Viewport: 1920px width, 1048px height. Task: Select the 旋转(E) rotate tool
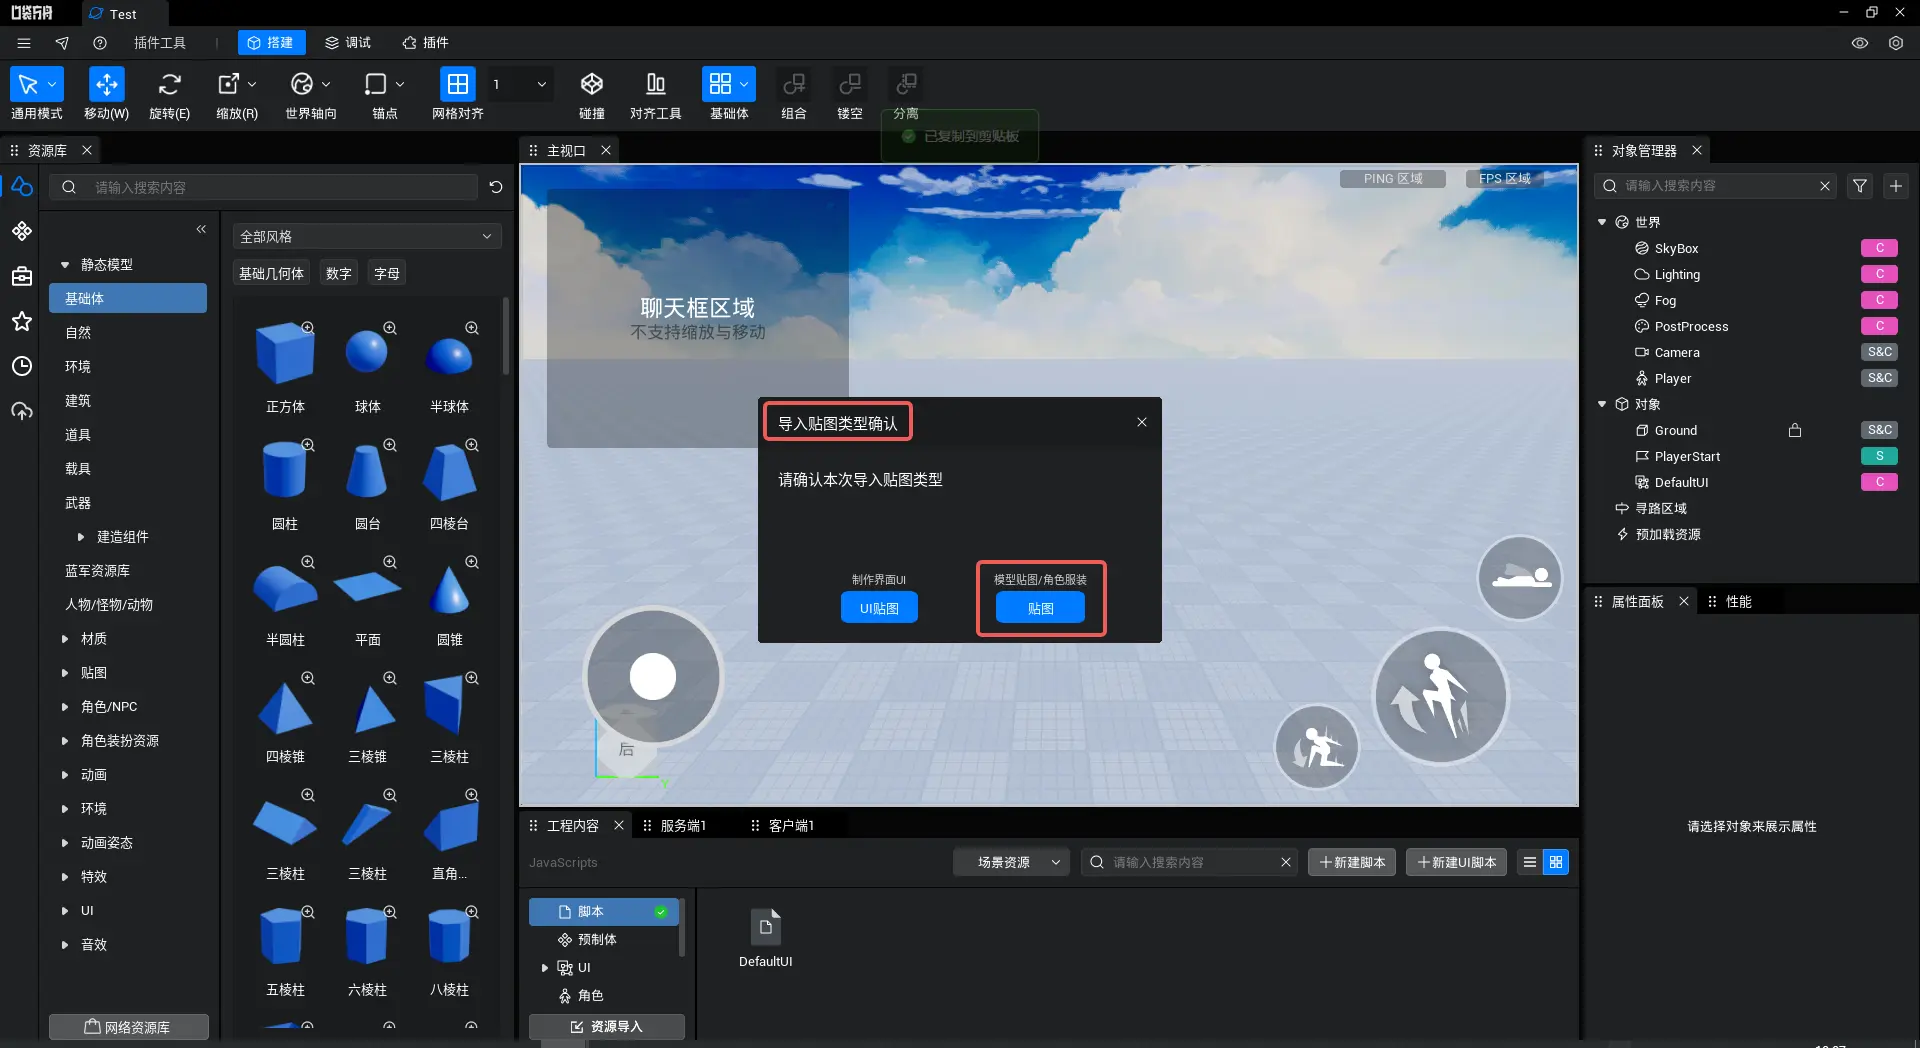tap(169, 95)
